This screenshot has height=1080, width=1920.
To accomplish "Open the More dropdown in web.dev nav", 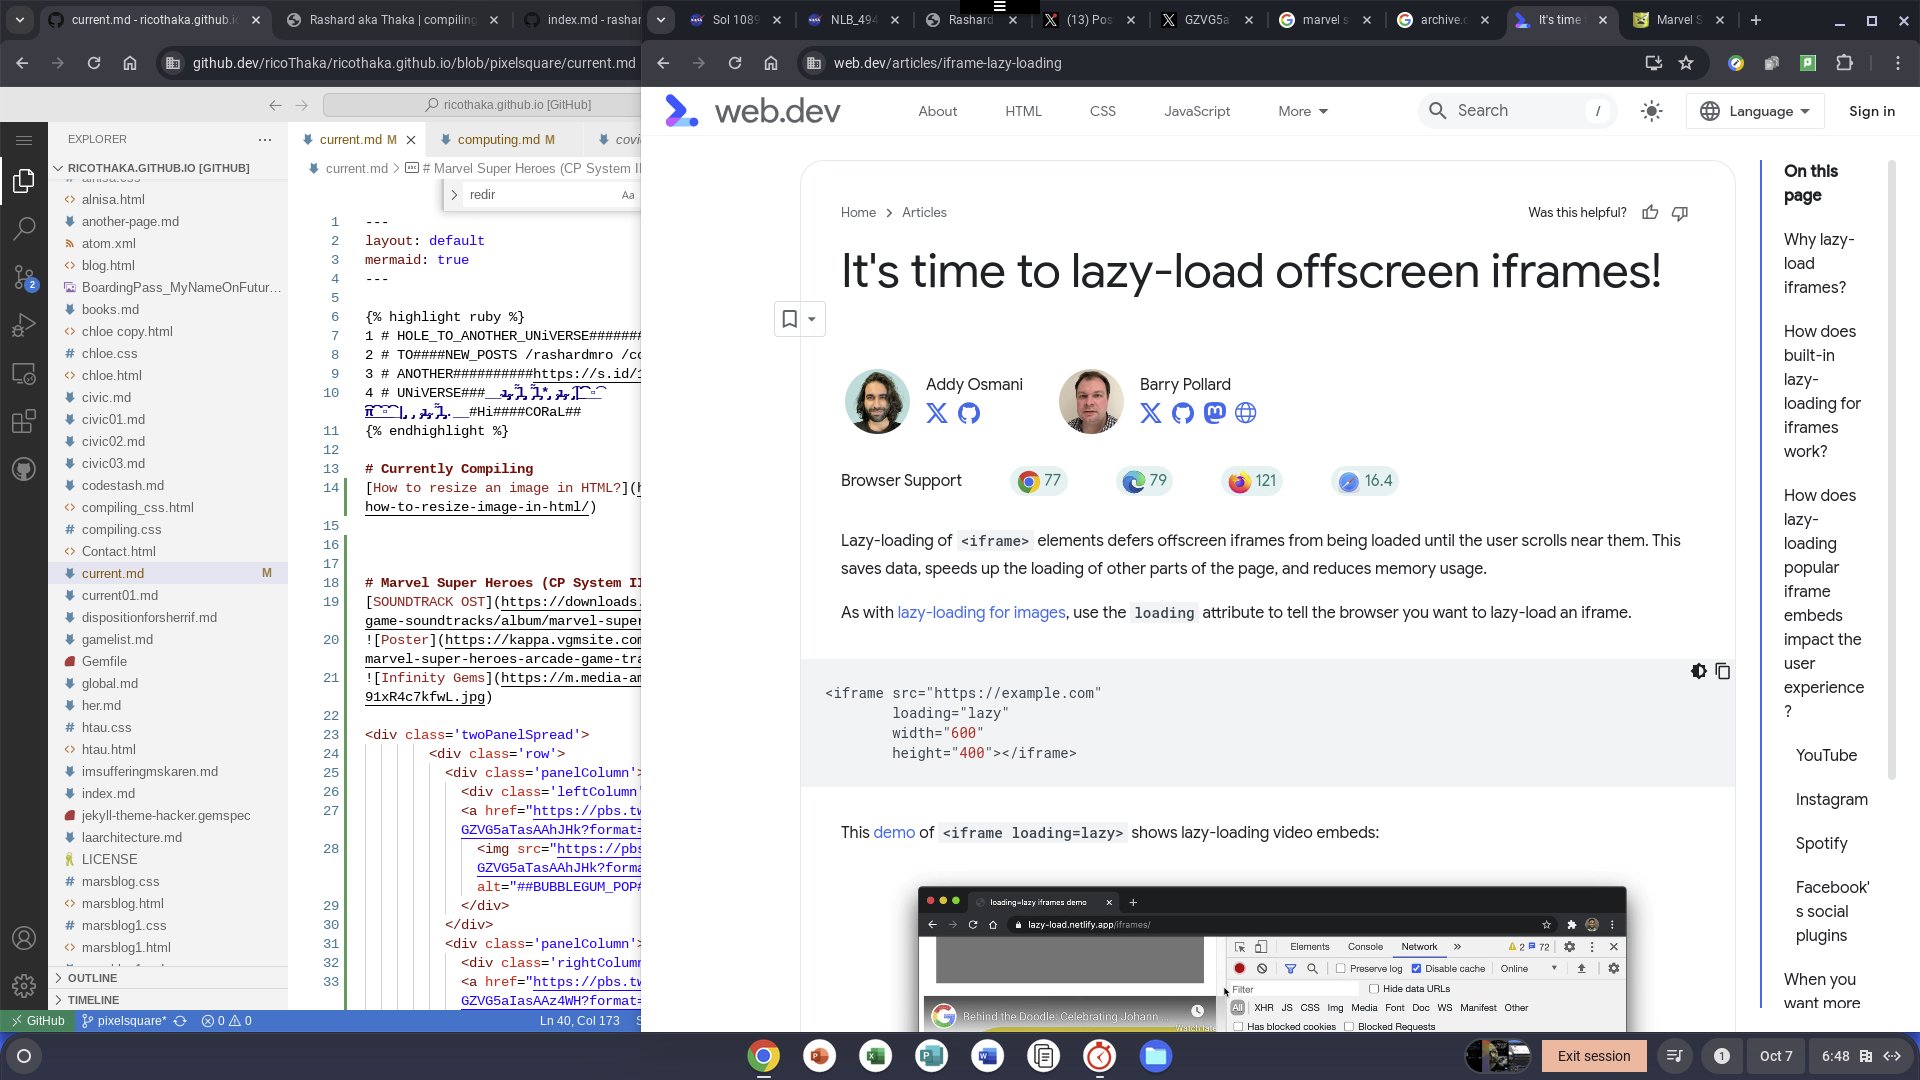I will click(x=1303, y=111).
